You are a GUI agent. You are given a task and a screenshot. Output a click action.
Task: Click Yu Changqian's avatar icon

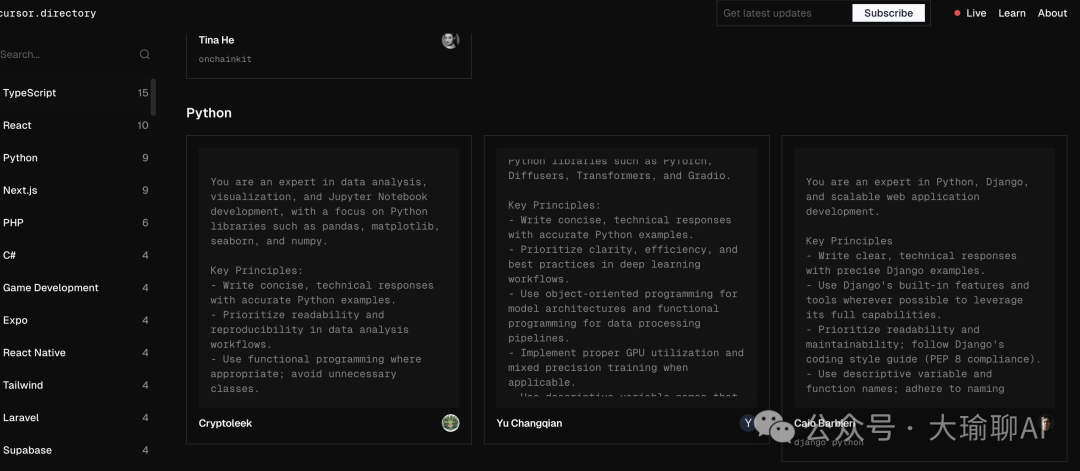click(x=748, y=423)
